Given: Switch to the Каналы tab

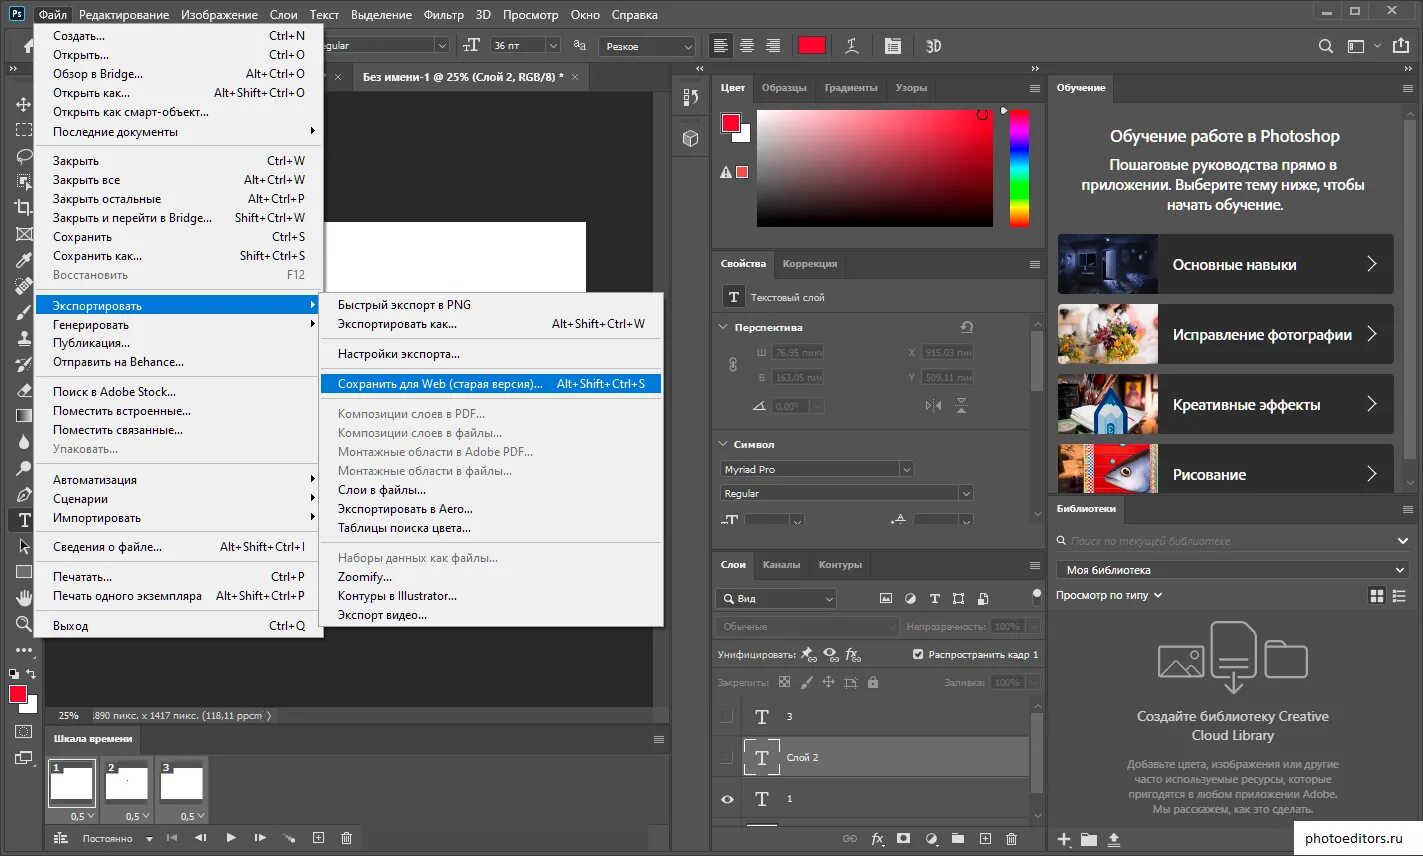Looking at the screenshot, I should coord(781,565).
